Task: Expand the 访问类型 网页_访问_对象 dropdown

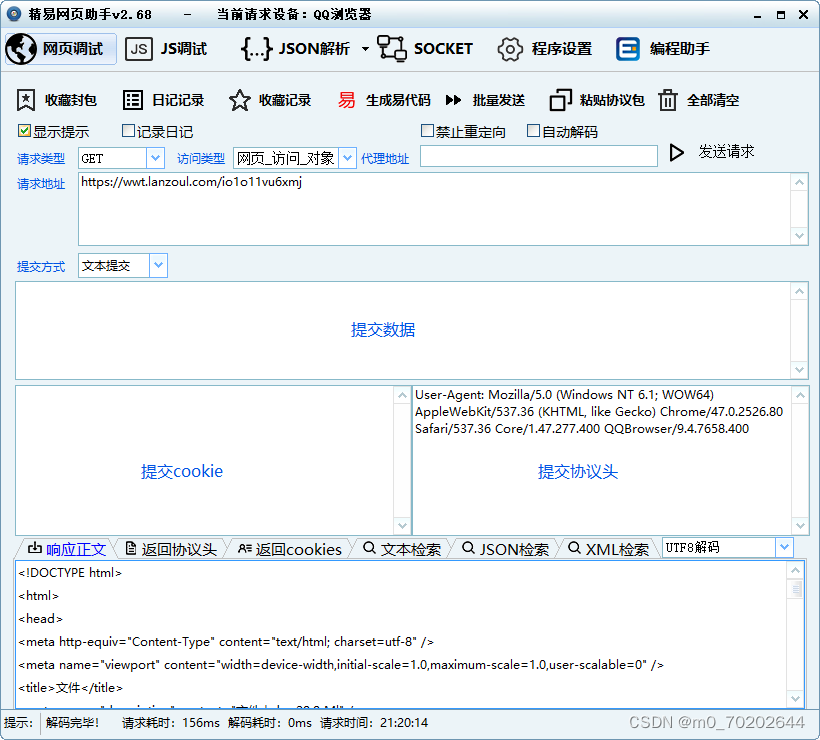Action: coord(347,158)
